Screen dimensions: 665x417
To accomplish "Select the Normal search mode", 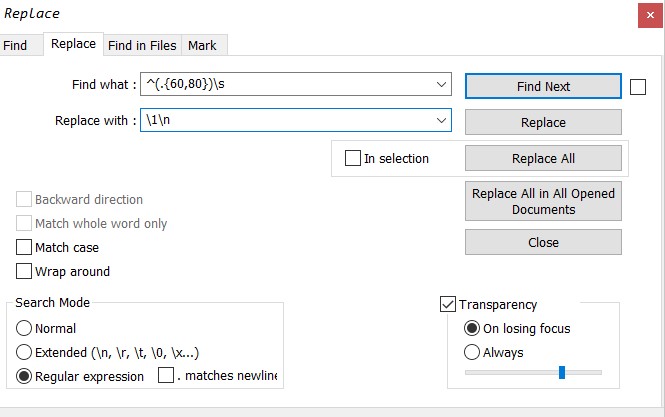I will (x=24, y=328).
